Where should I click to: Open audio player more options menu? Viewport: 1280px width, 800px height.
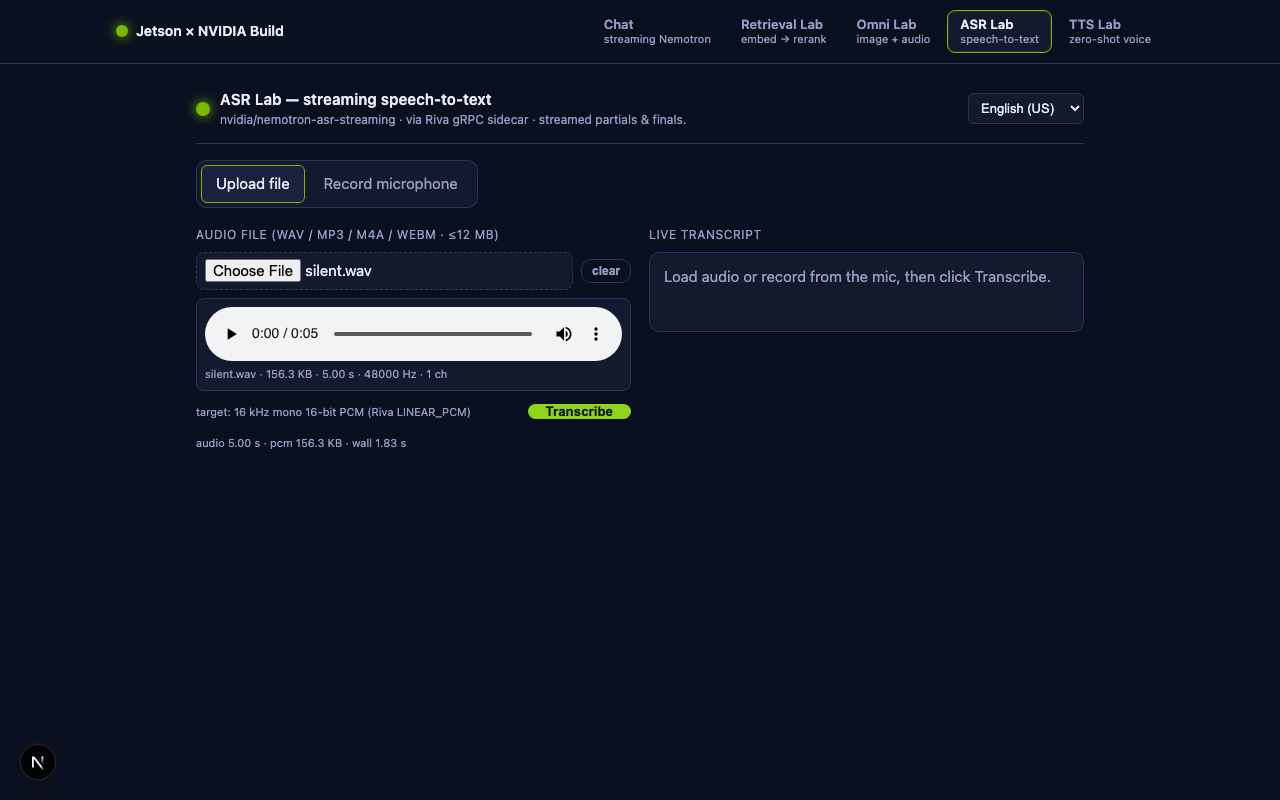pos(596,334)
